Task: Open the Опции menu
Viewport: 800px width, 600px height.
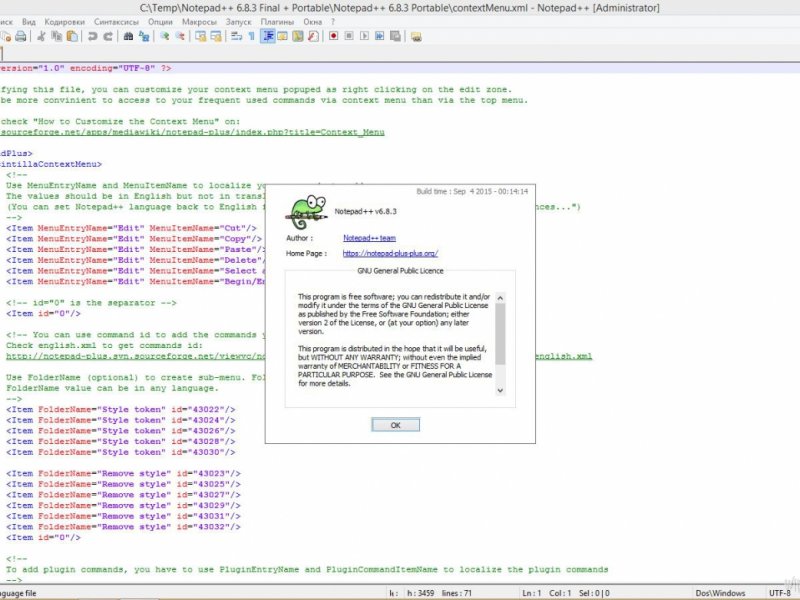Action: coord(160,22)
